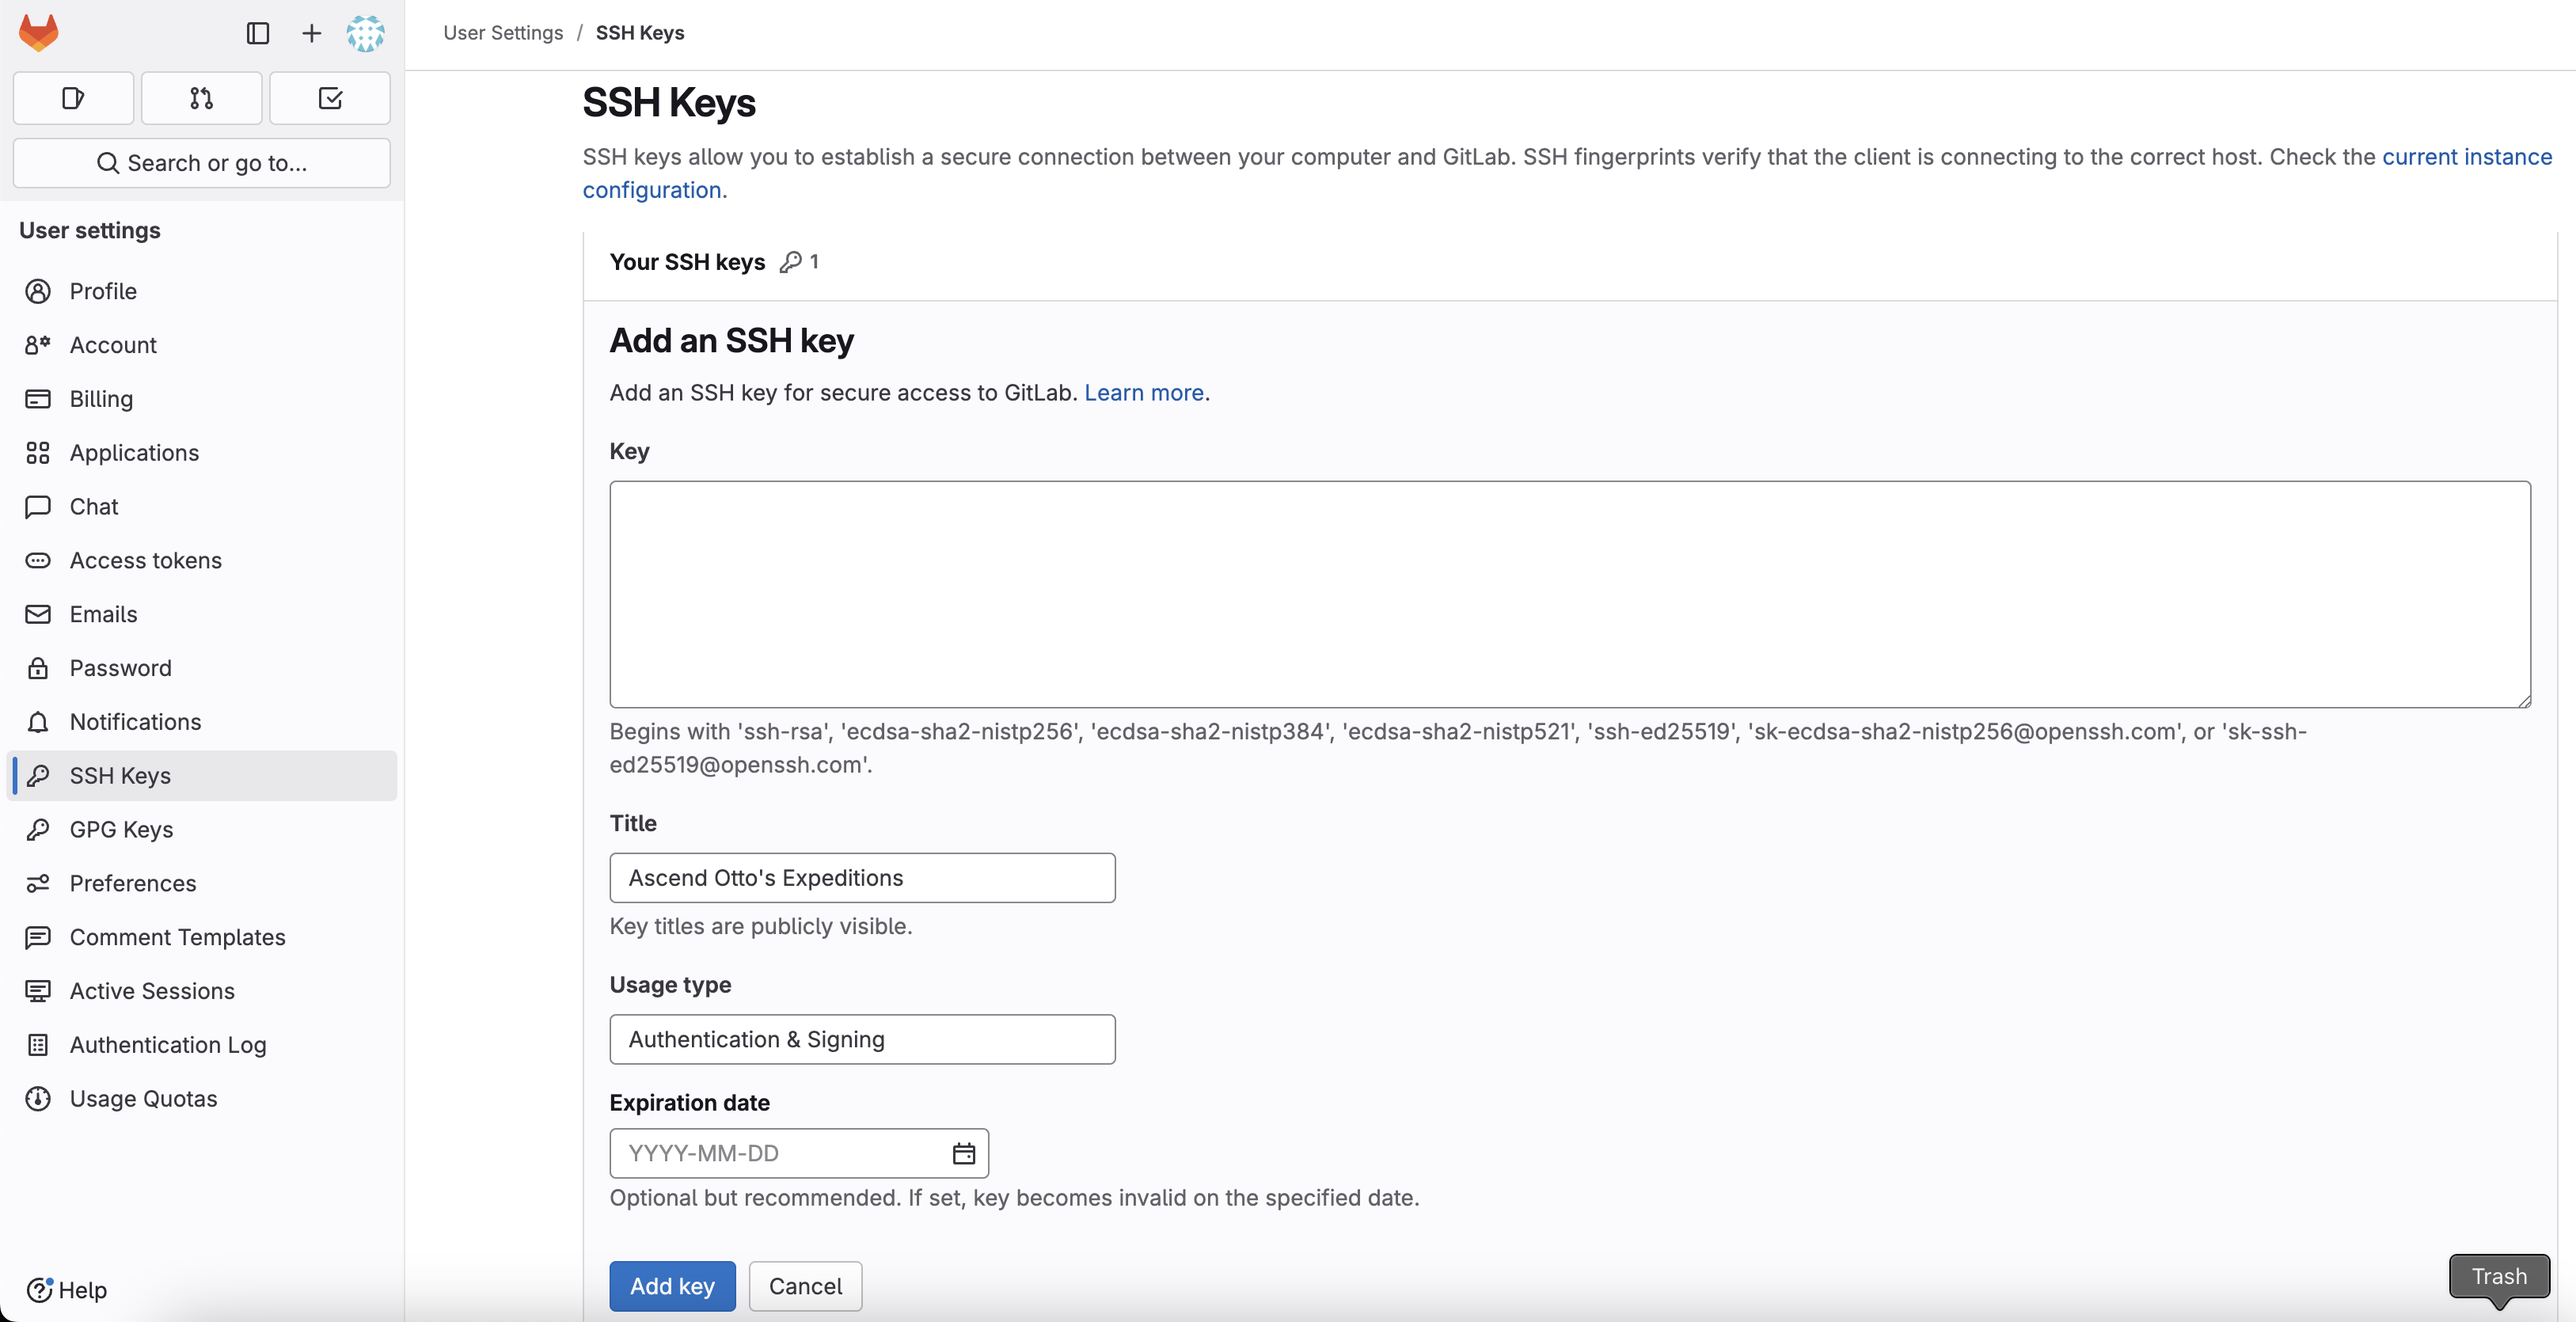Open current instance configuration link
The height and width of the screenshot is (1322, 2576).
2466,157
